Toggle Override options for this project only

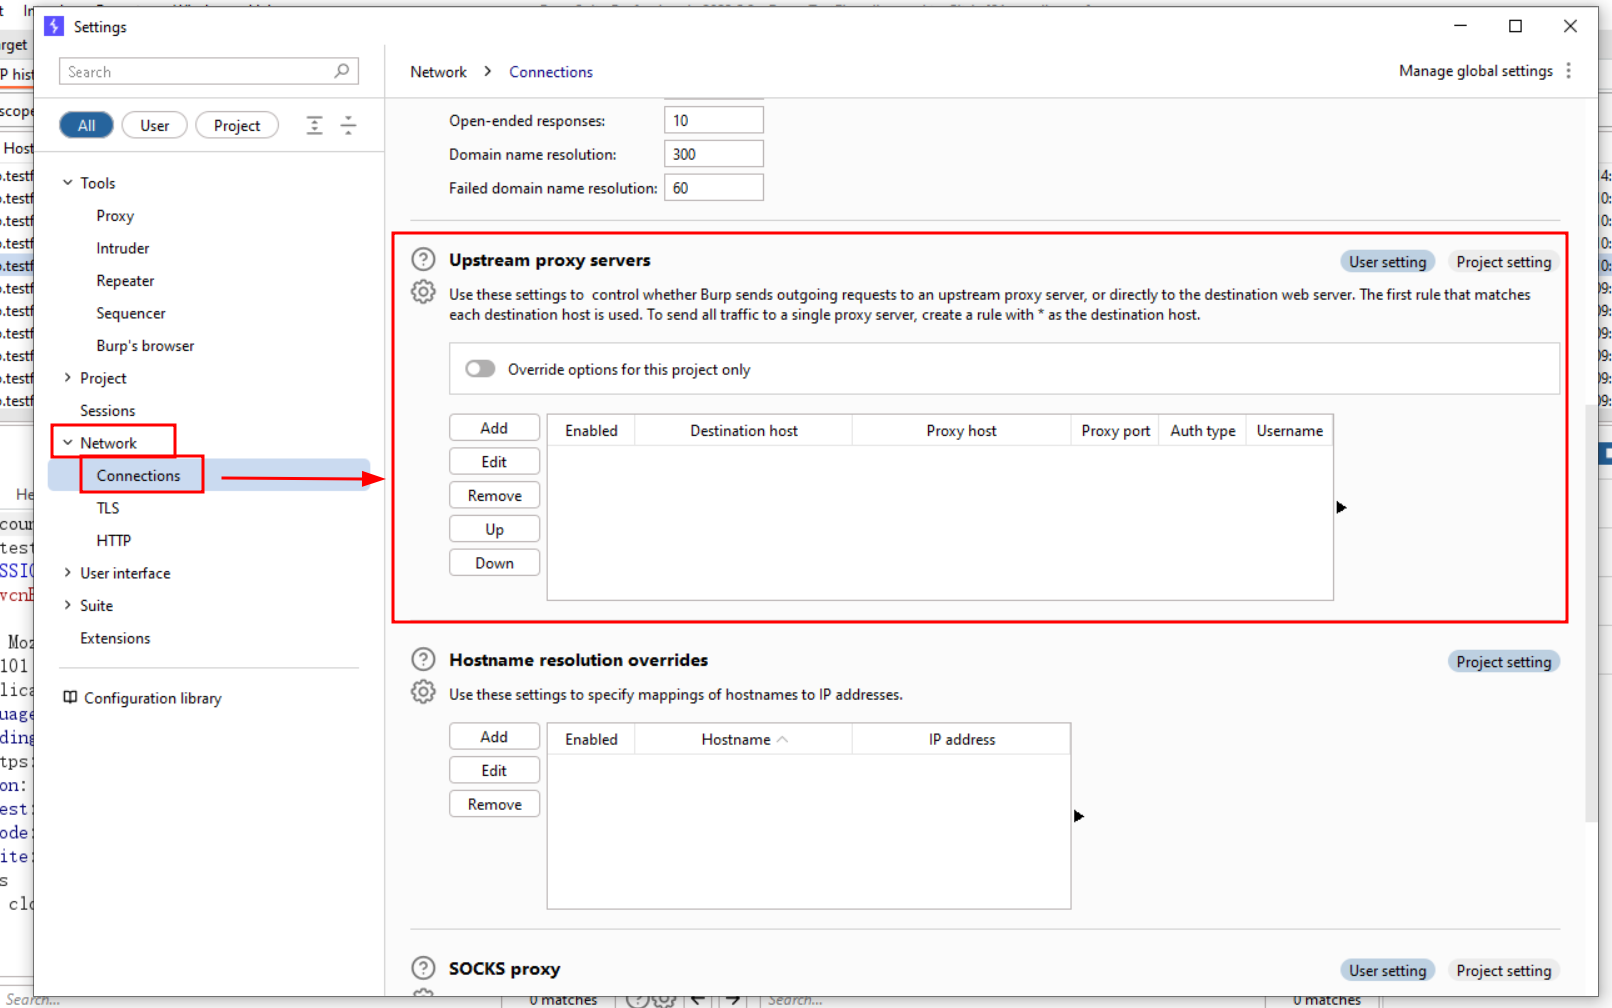[x=480, y=369]
